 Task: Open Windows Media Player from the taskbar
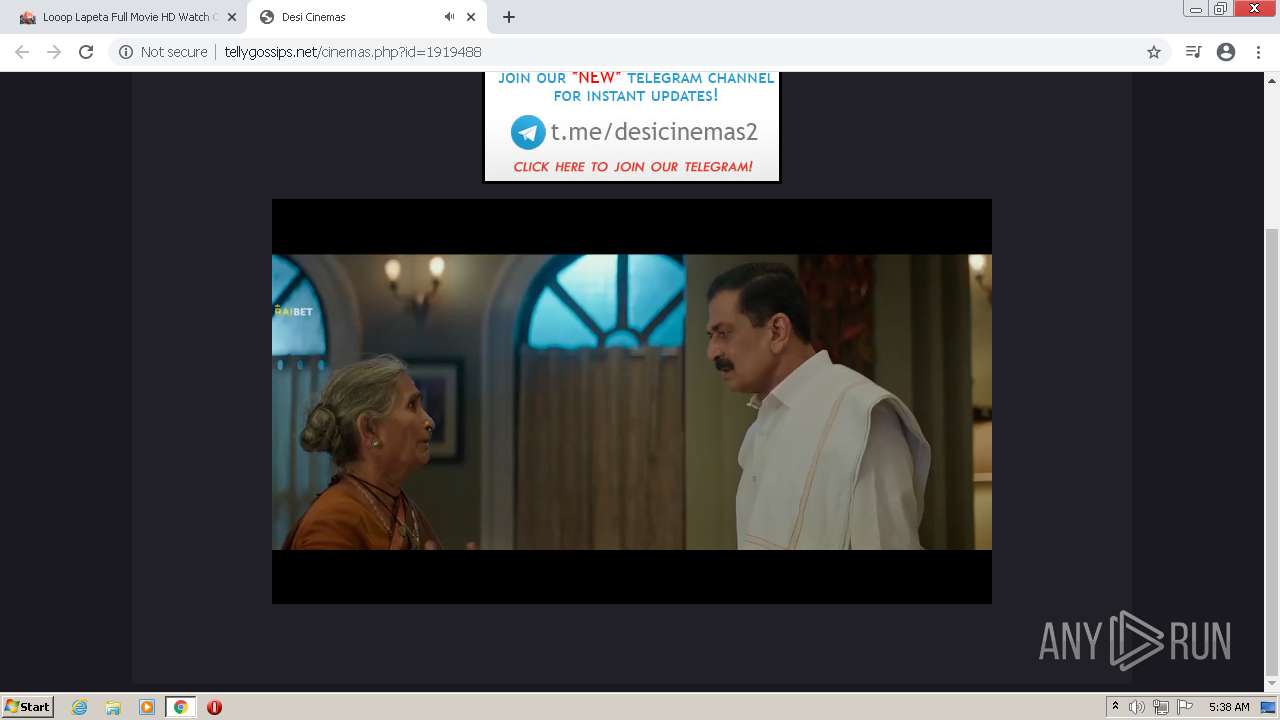point(147,707)
